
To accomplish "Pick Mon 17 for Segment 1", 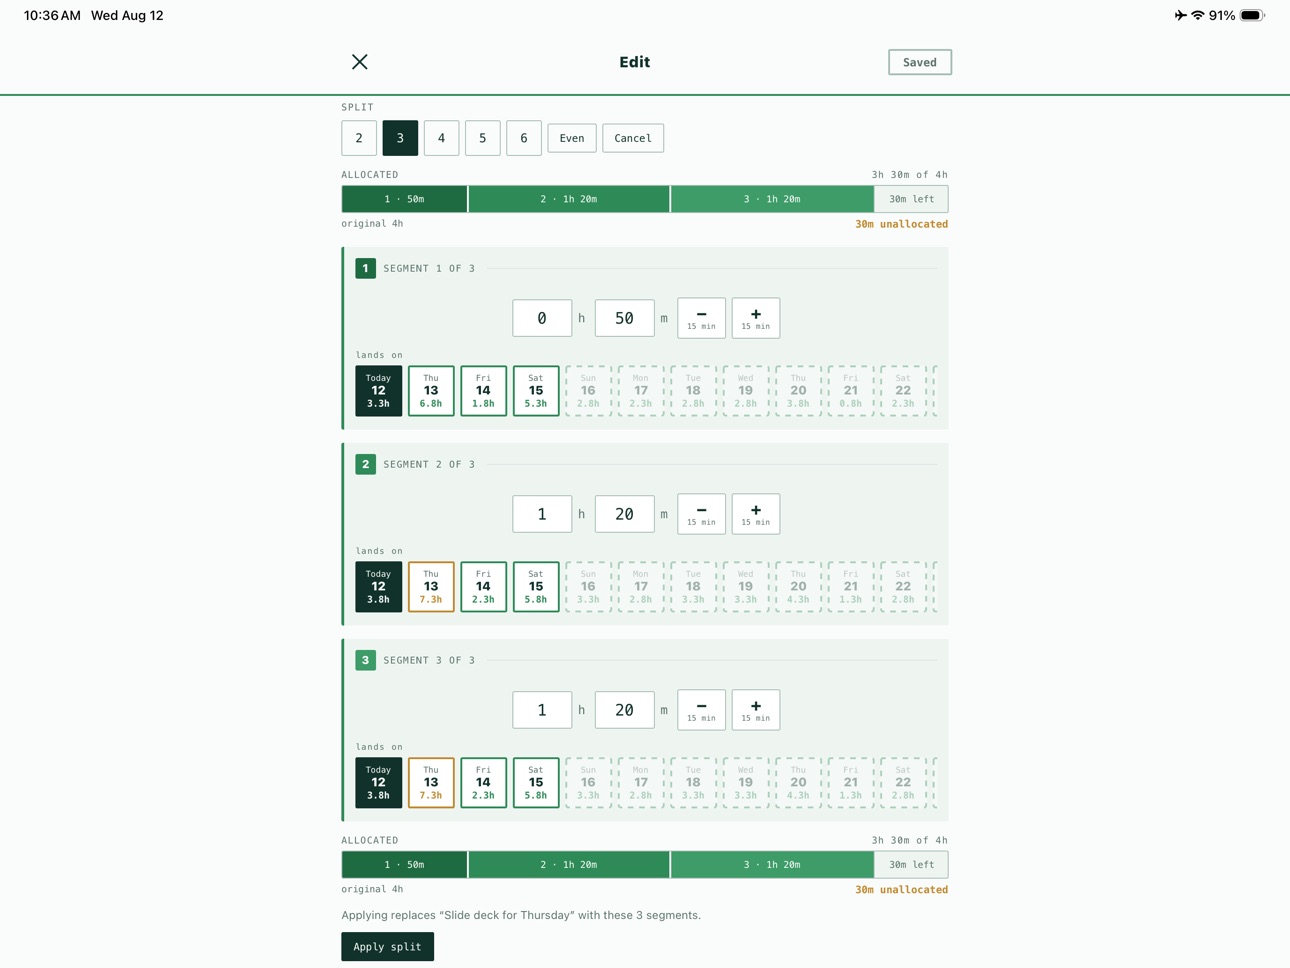I will click(641, 390).
